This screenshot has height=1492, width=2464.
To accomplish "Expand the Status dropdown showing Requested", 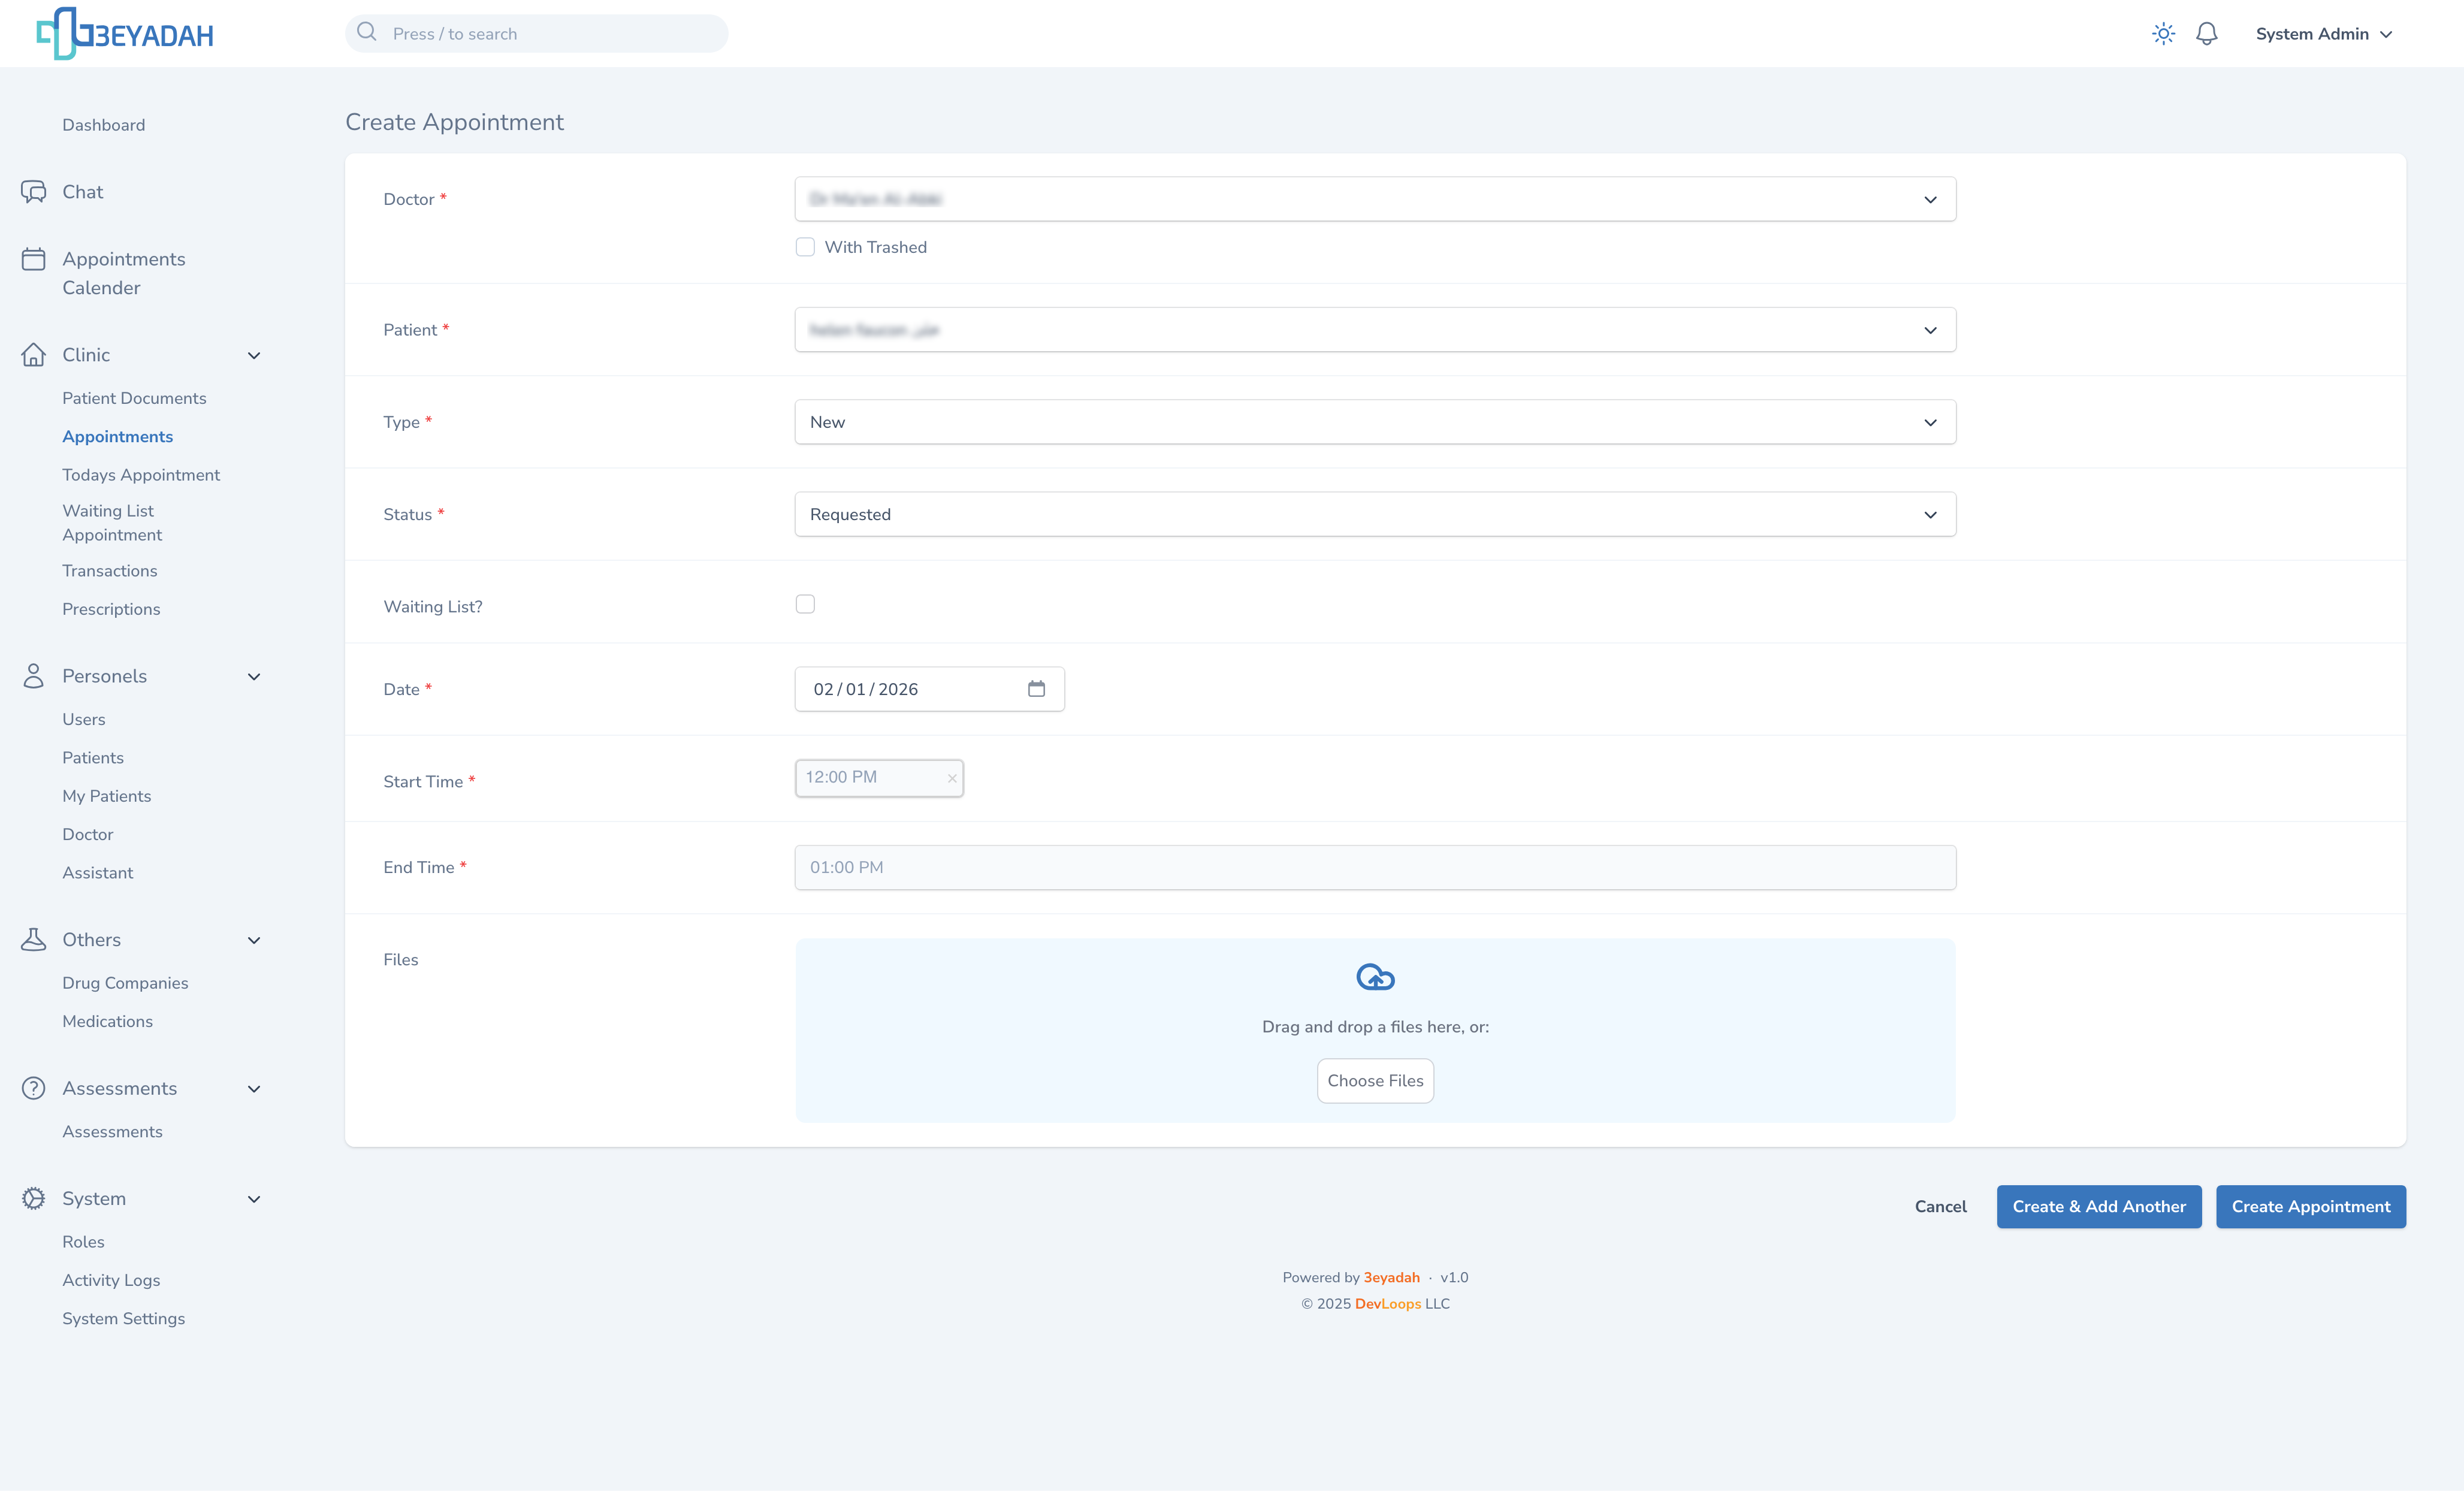I will click(x=1375, y=514).
